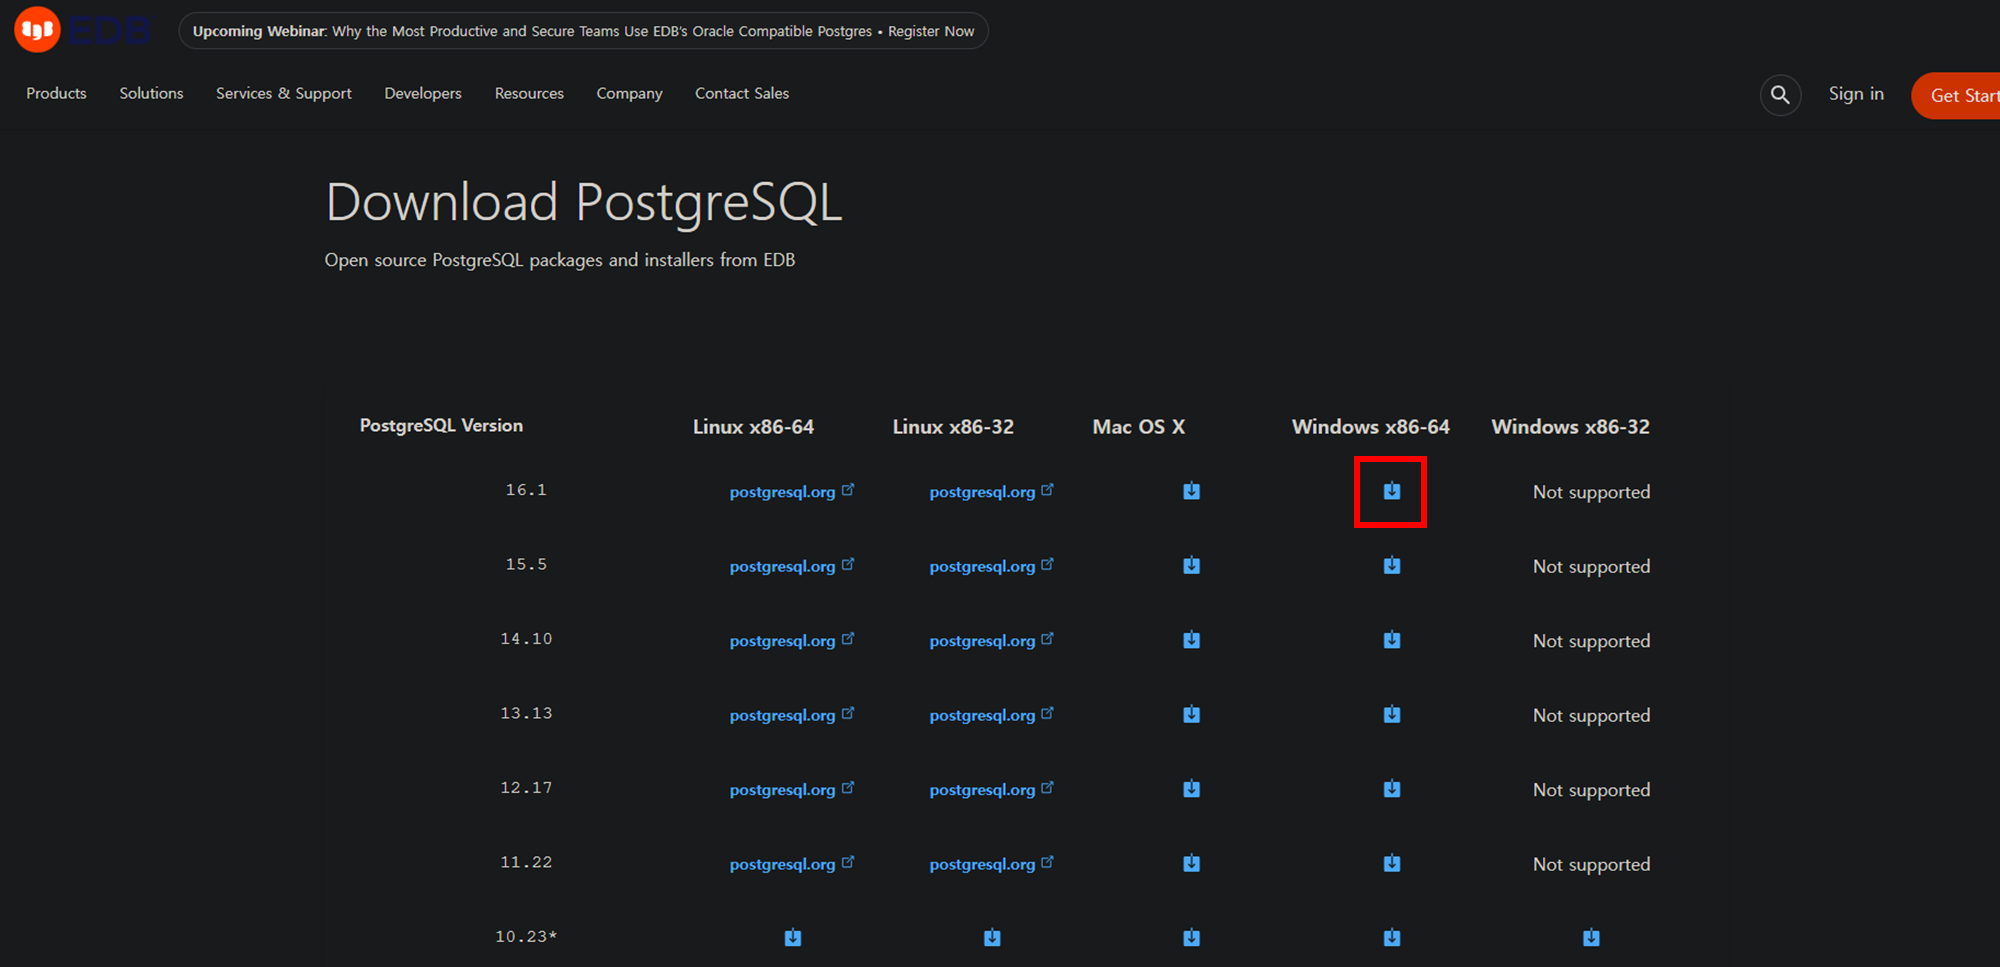Open postgresql.org link for 12.17 Linux x86-64

click(x=792, y=790)
